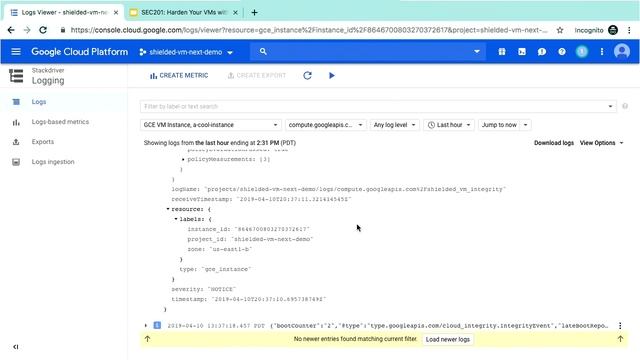Click the browser back arrow

[x=11, y=30]
